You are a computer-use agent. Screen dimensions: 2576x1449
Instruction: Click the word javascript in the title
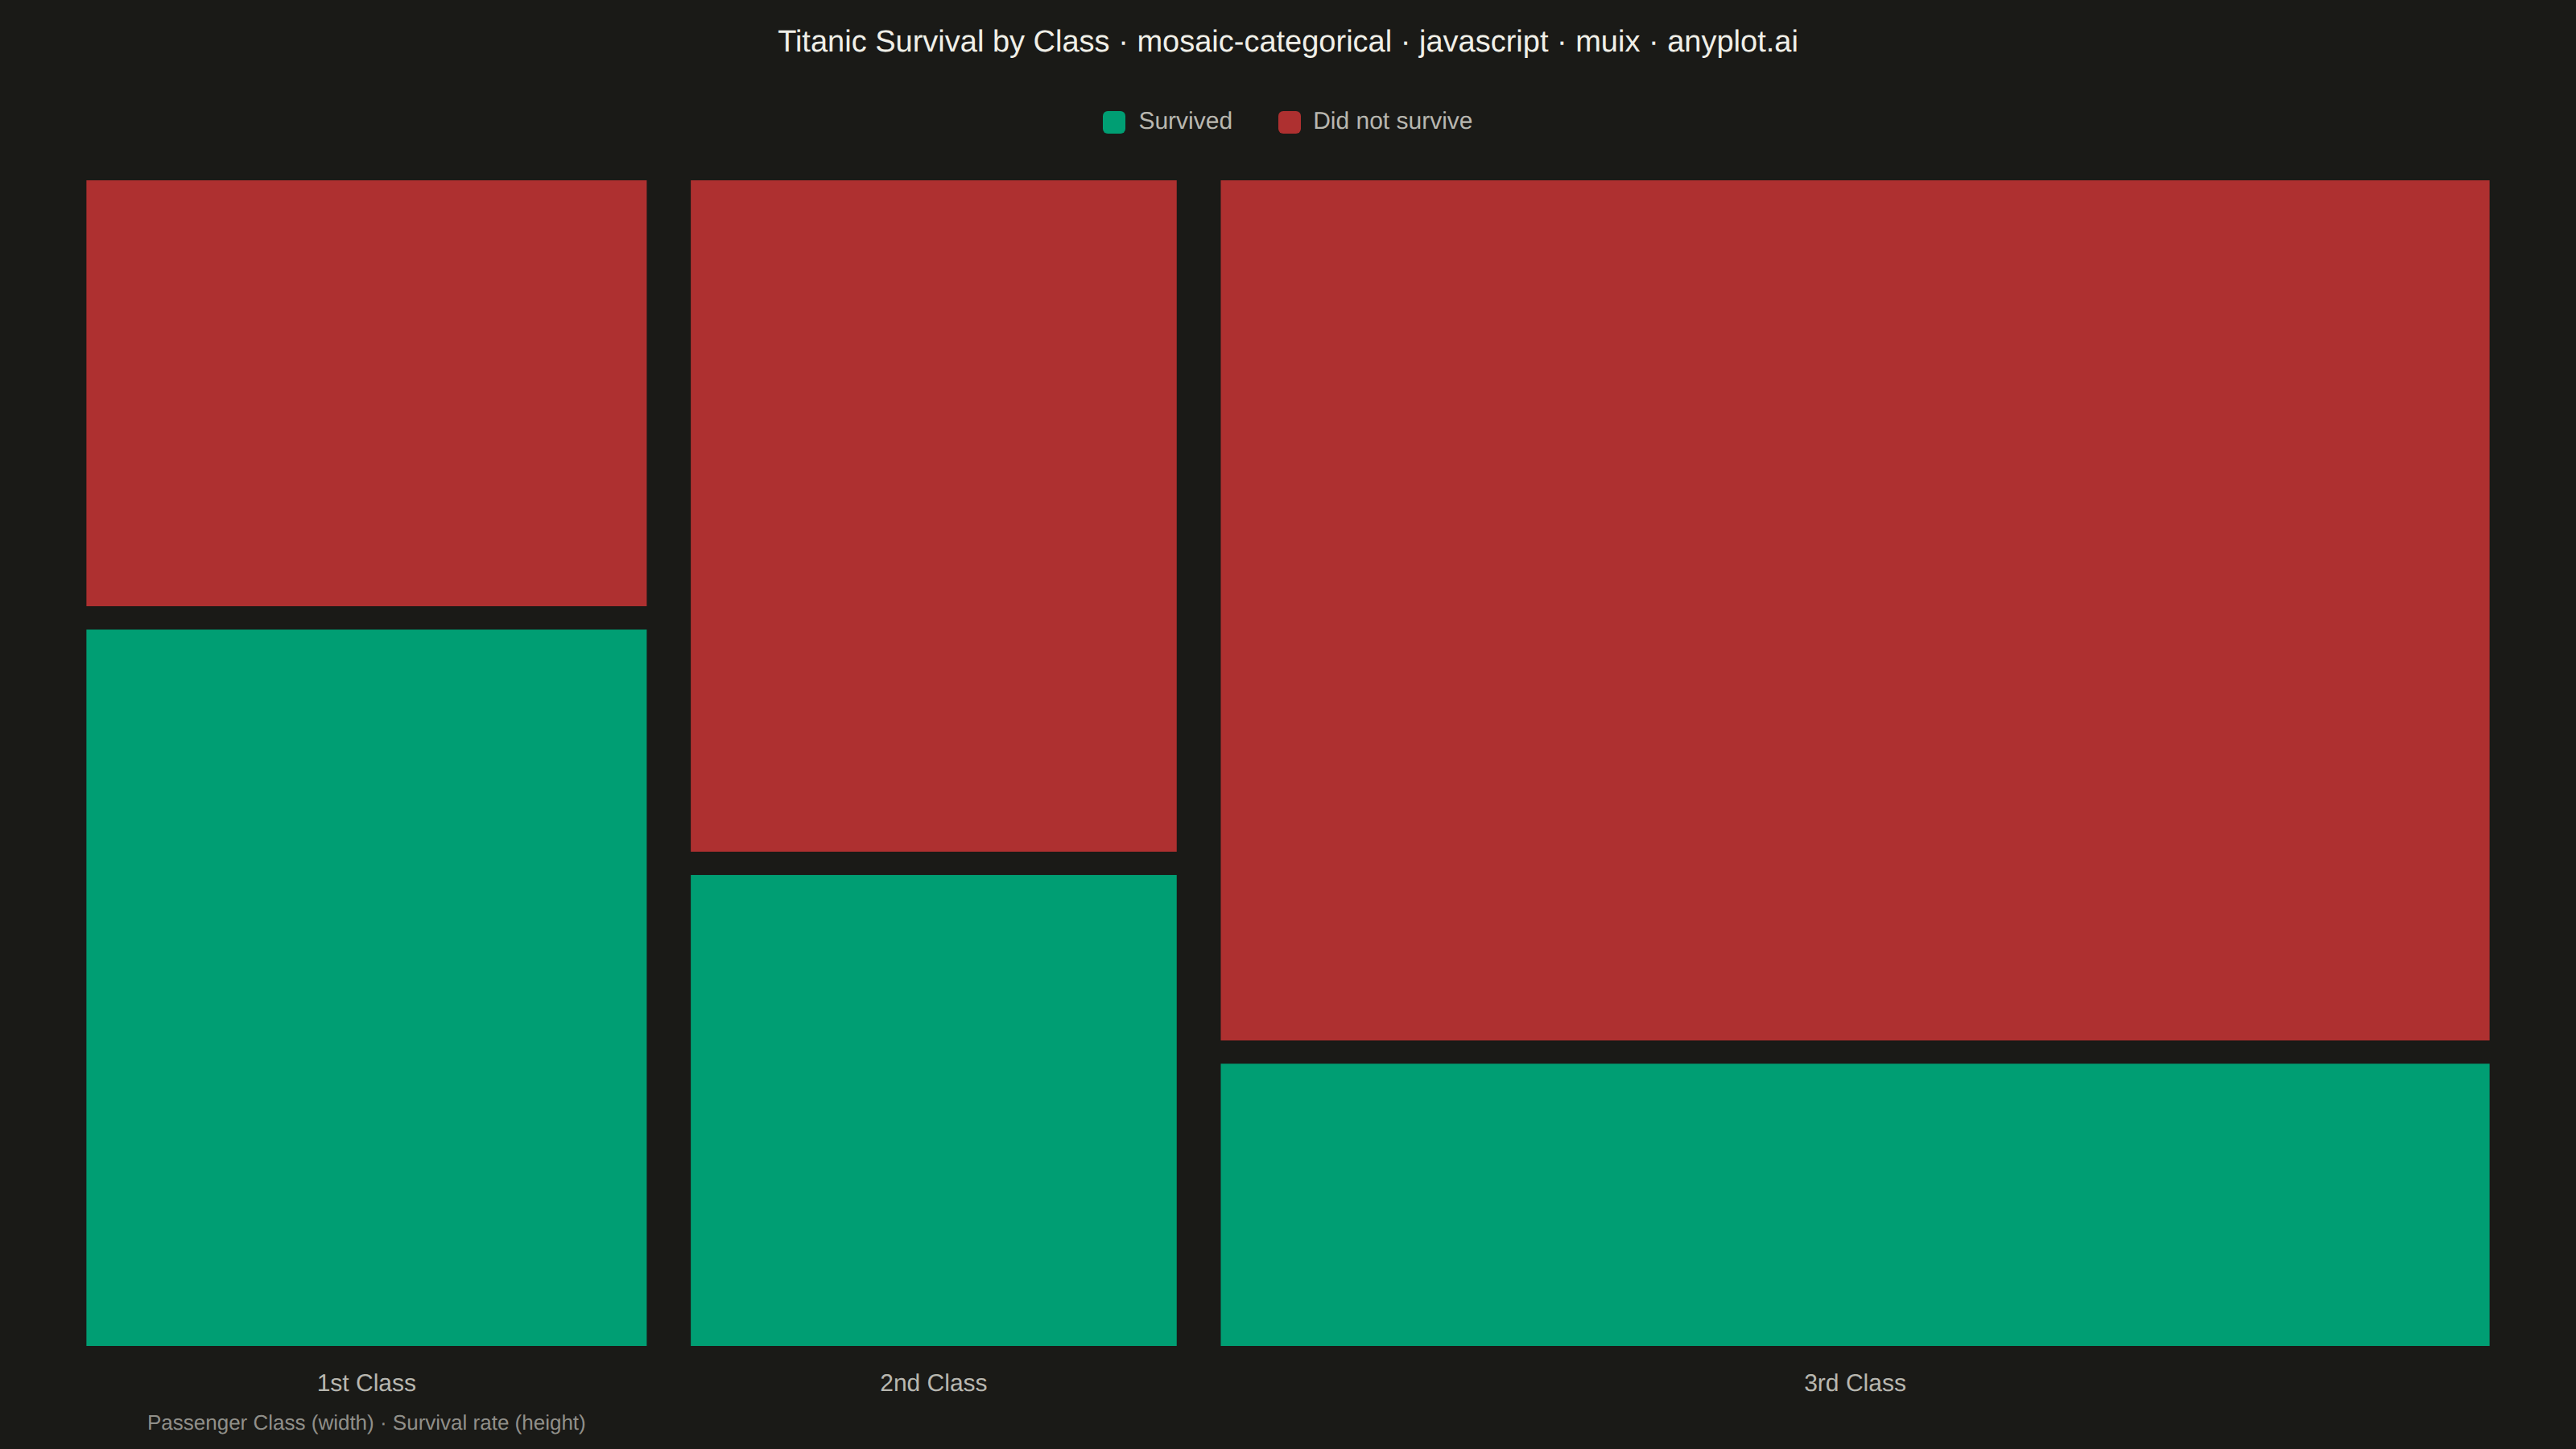click(1483, 41)
